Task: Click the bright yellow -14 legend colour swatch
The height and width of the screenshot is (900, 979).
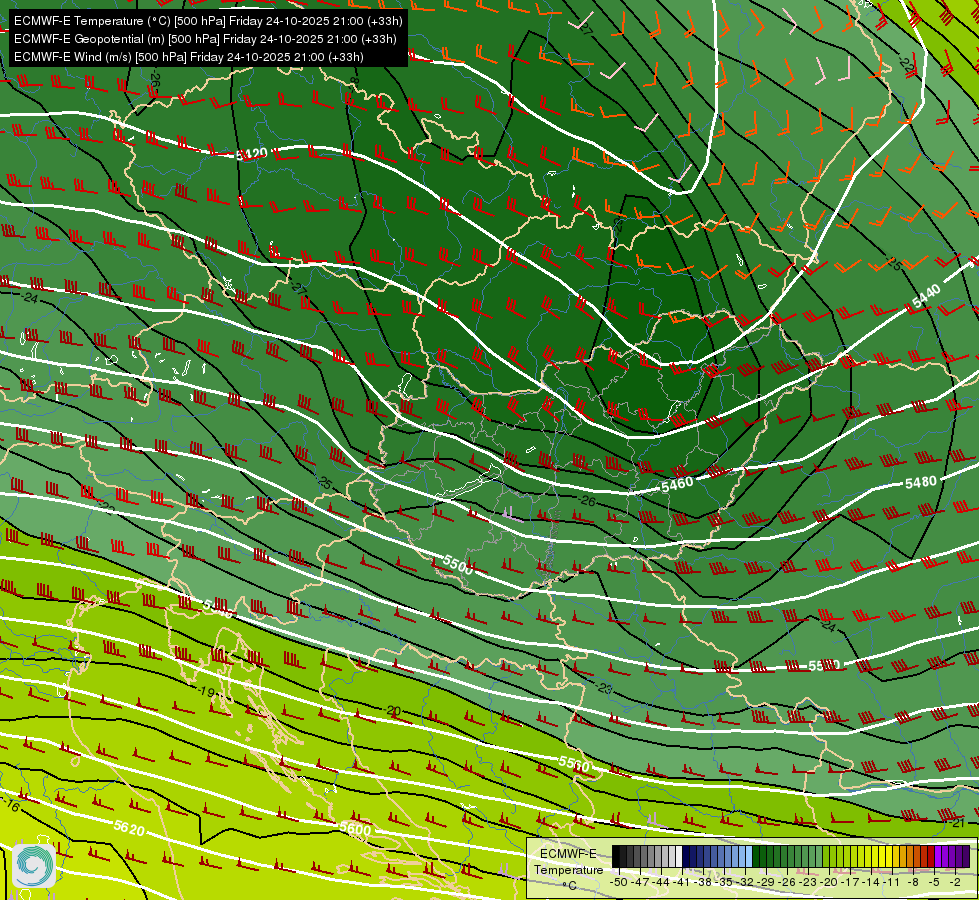Action: point(875,856)
